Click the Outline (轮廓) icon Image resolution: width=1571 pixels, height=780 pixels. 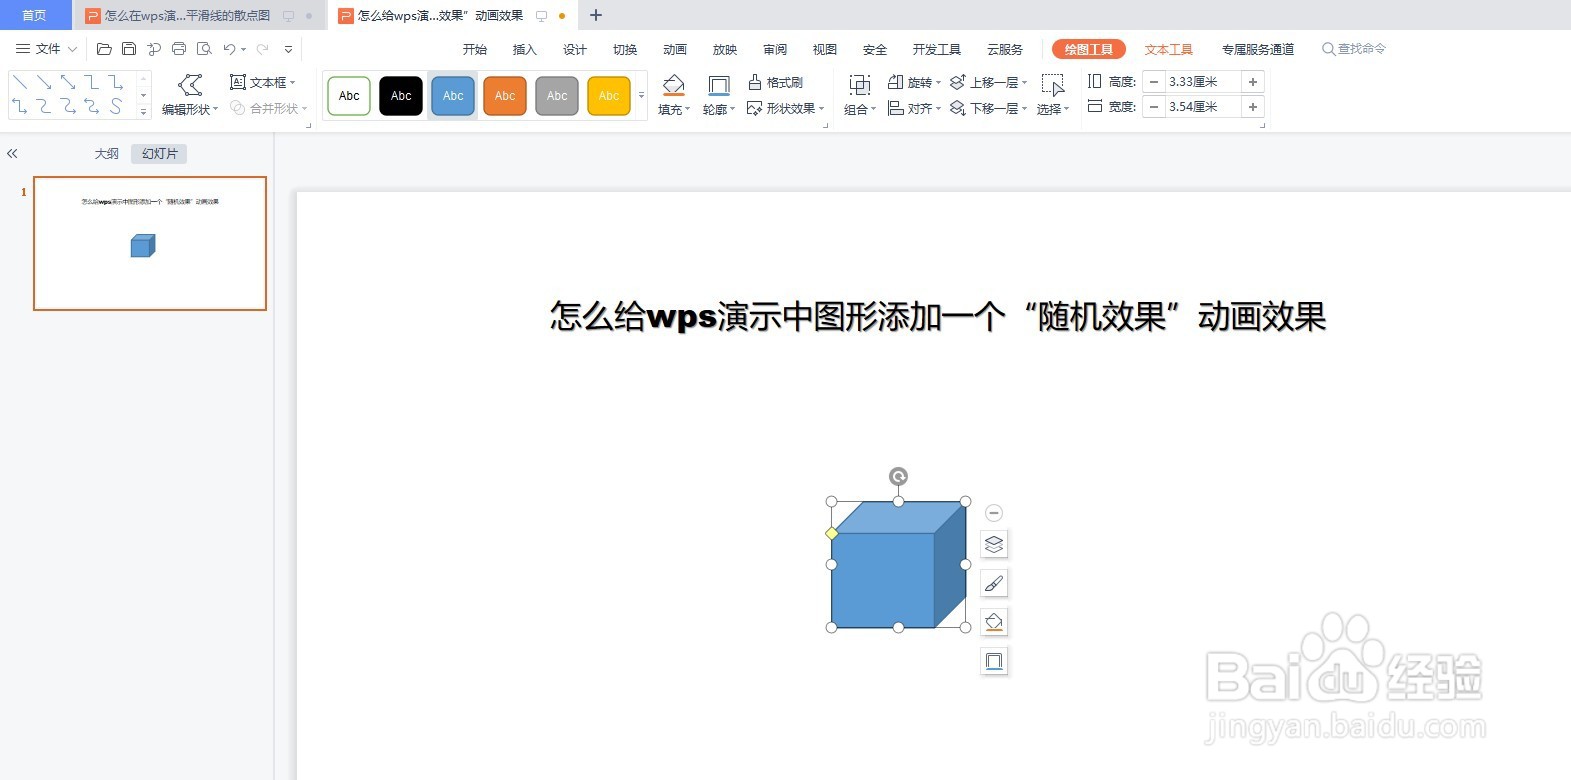pos(718,86)
